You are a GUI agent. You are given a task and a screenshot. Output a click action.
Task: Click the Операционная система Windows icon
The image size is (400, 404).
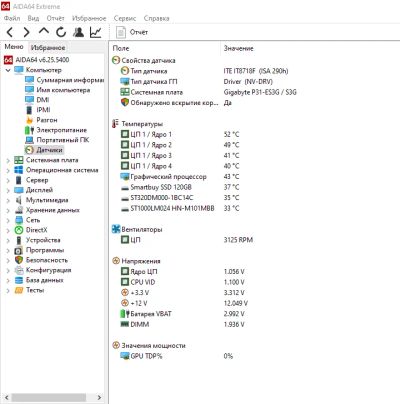(19, 170)
